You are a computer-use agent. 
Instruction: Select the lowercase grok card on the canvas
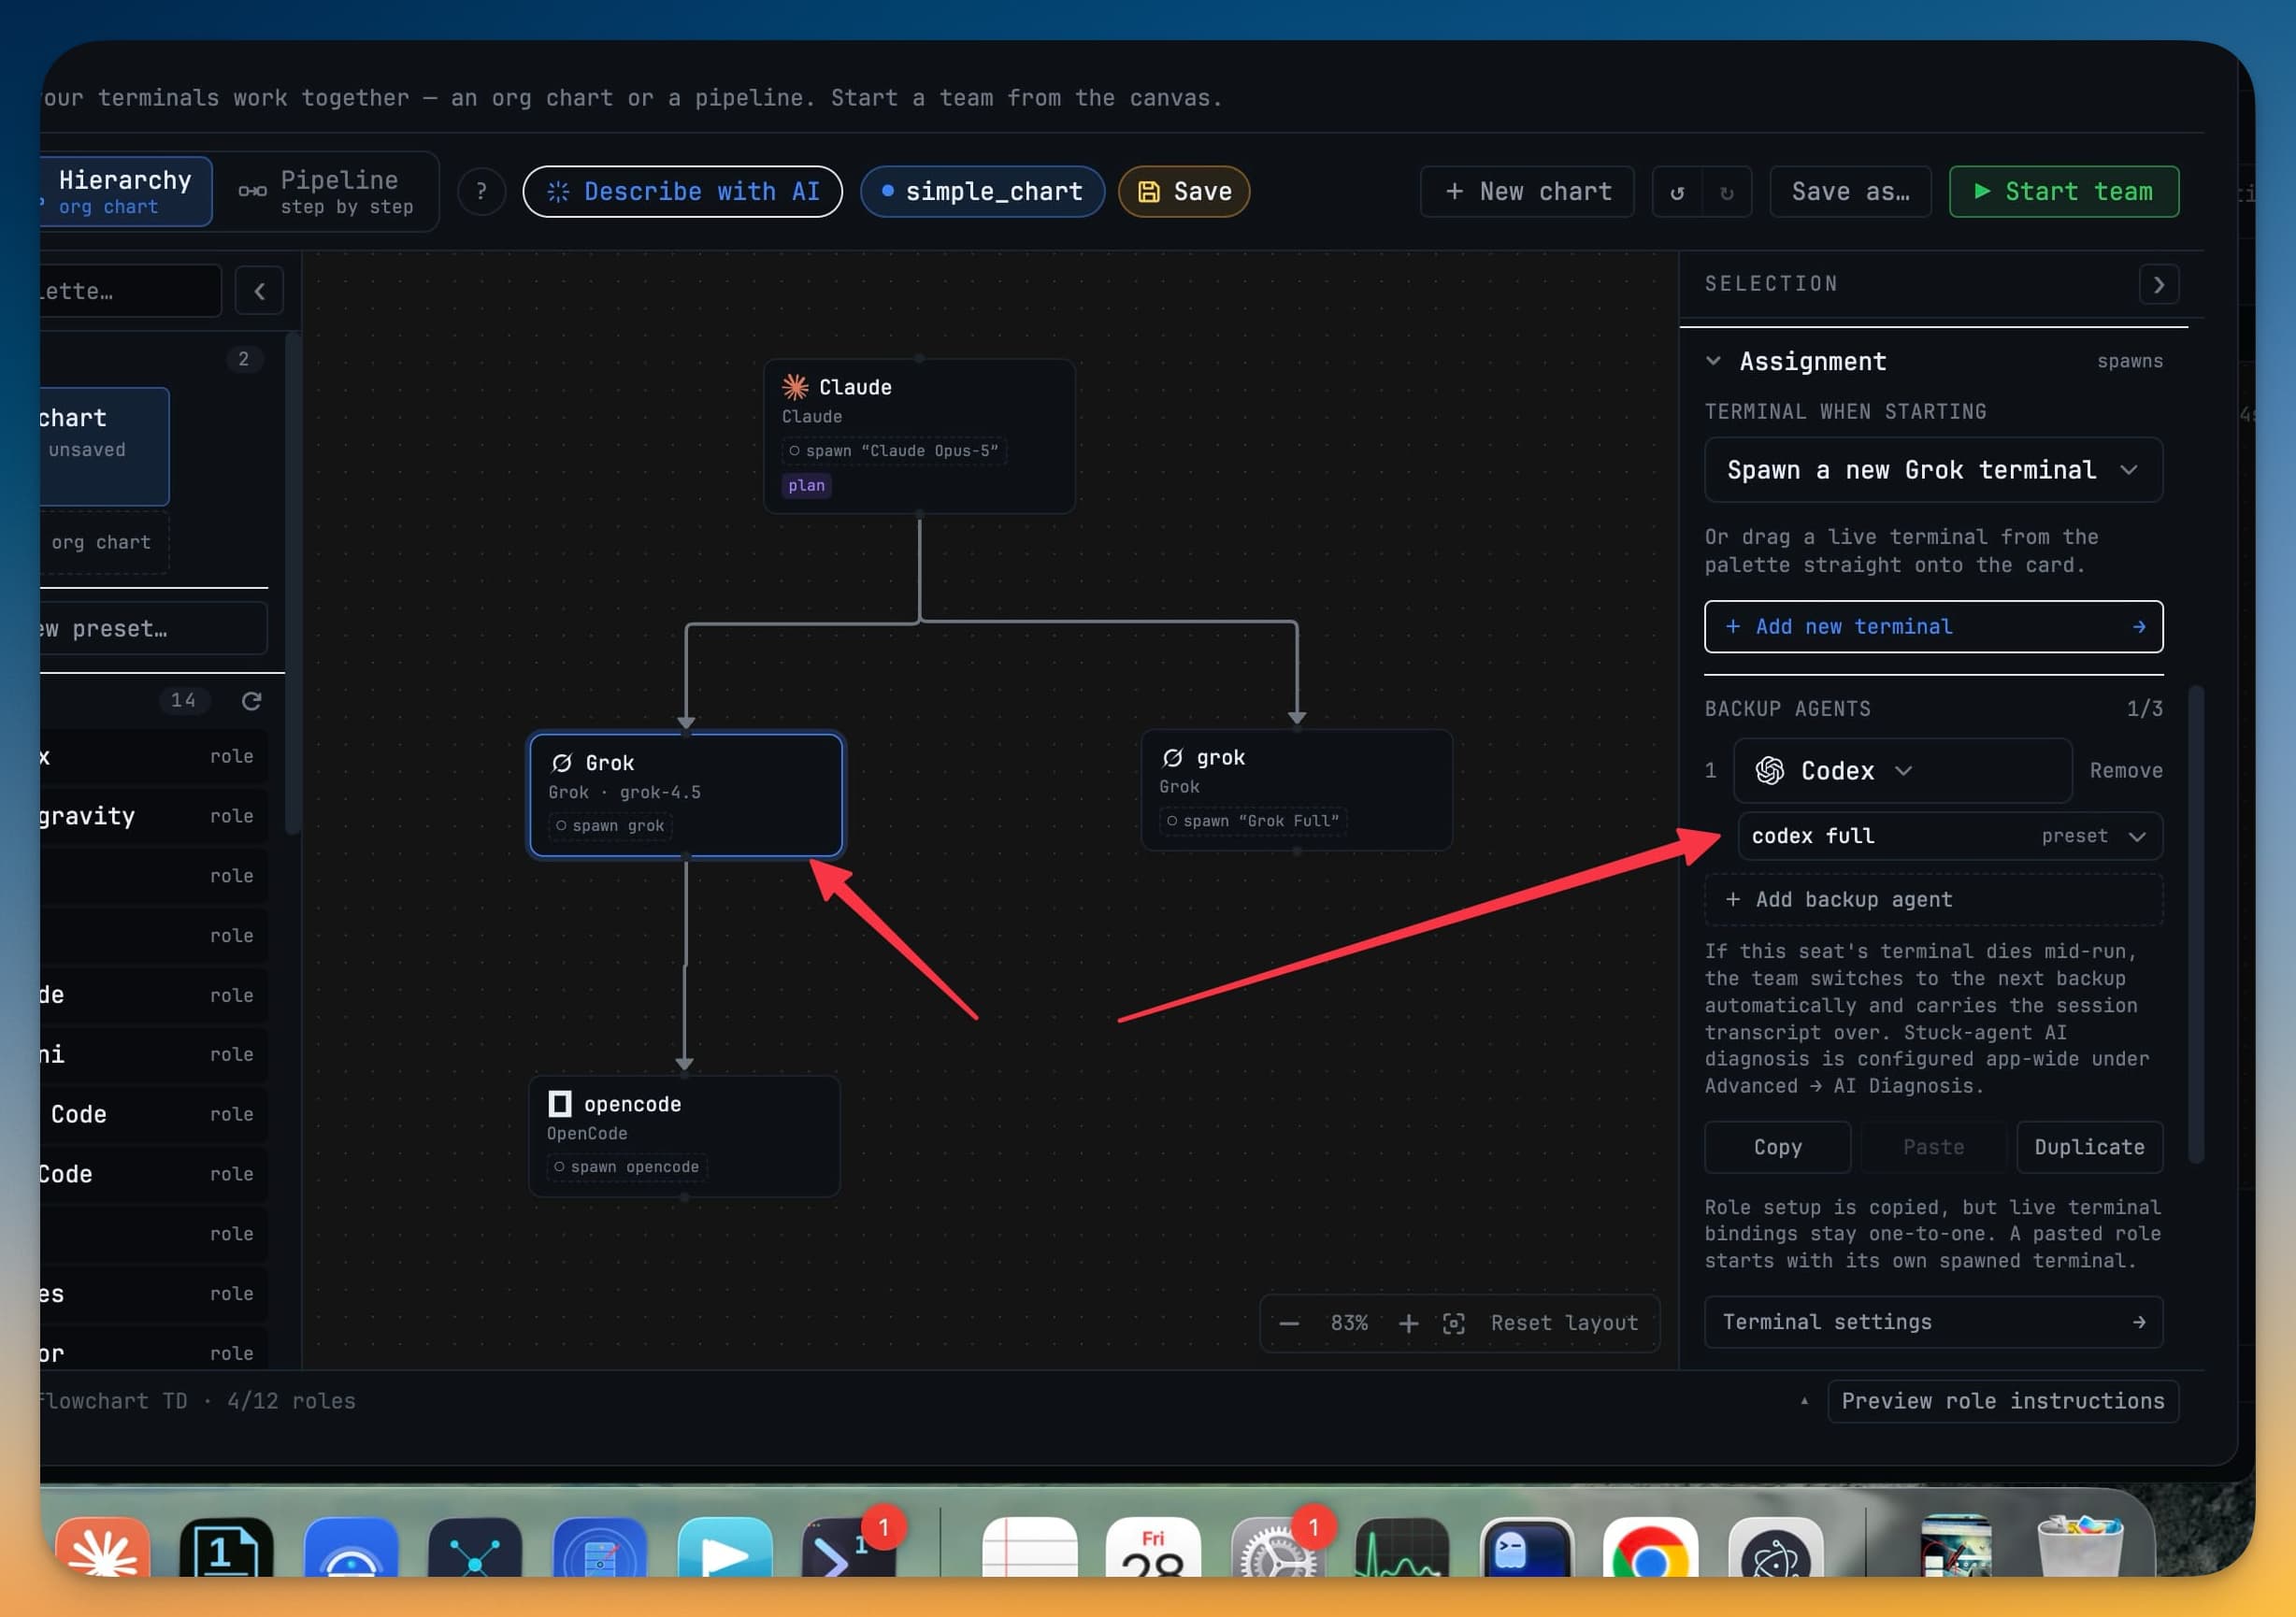1296,790
